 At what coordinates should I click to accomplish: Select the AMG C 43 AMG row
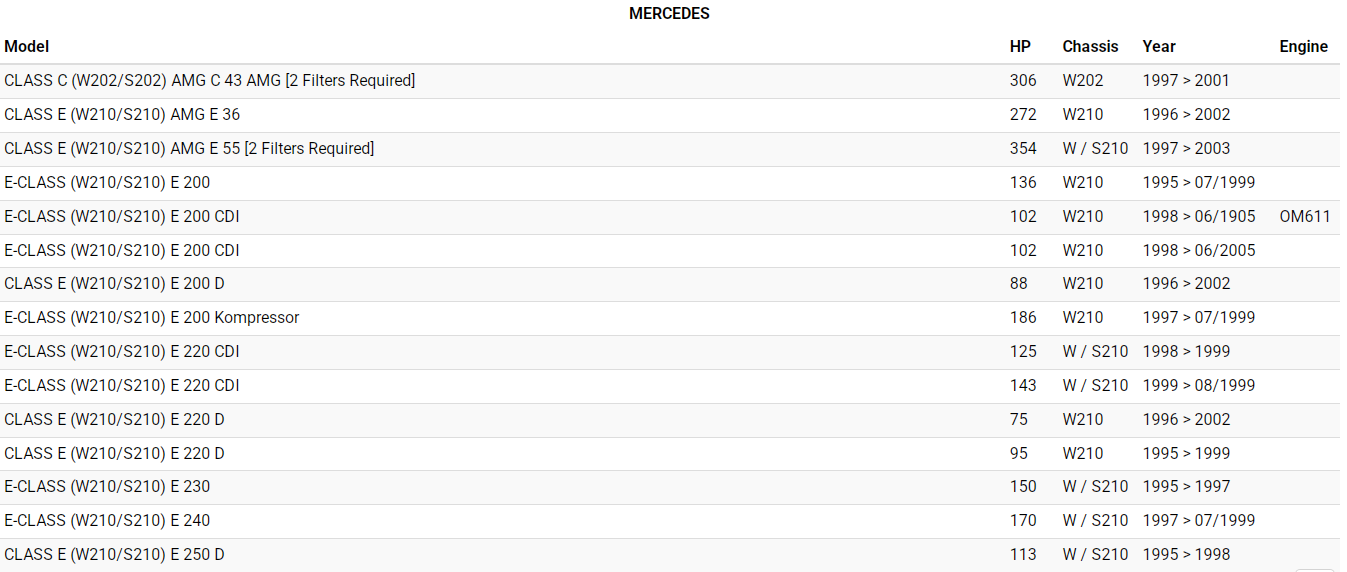[209, 80]
